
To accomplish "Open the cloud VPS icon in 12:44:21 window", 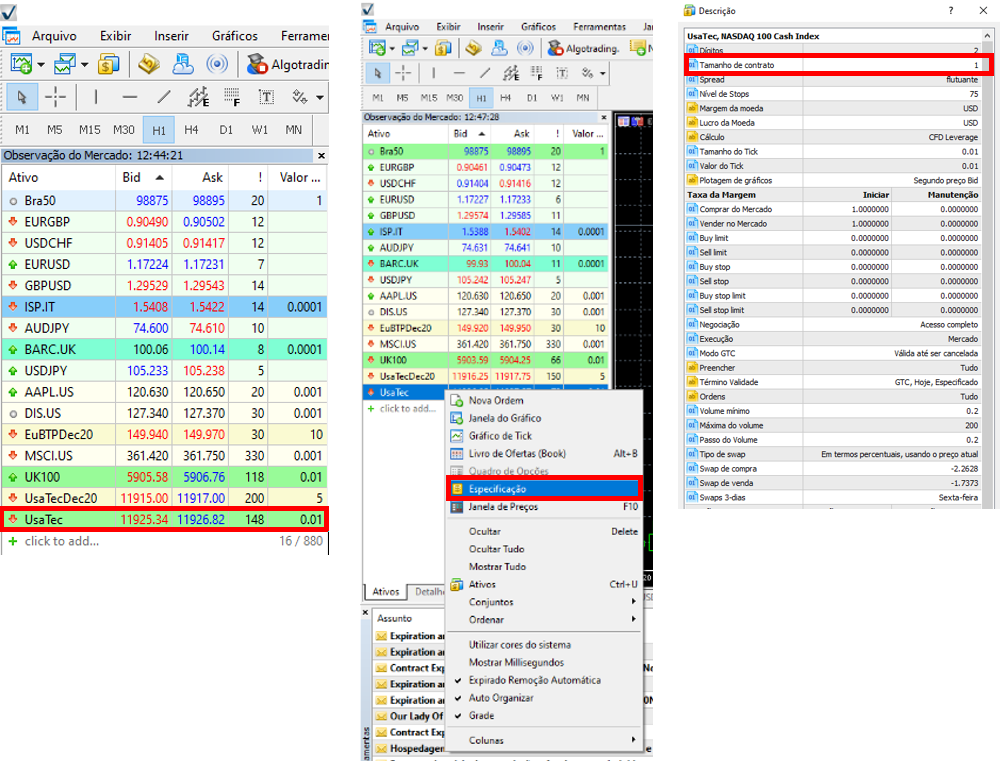I will [x=183, y=64].
